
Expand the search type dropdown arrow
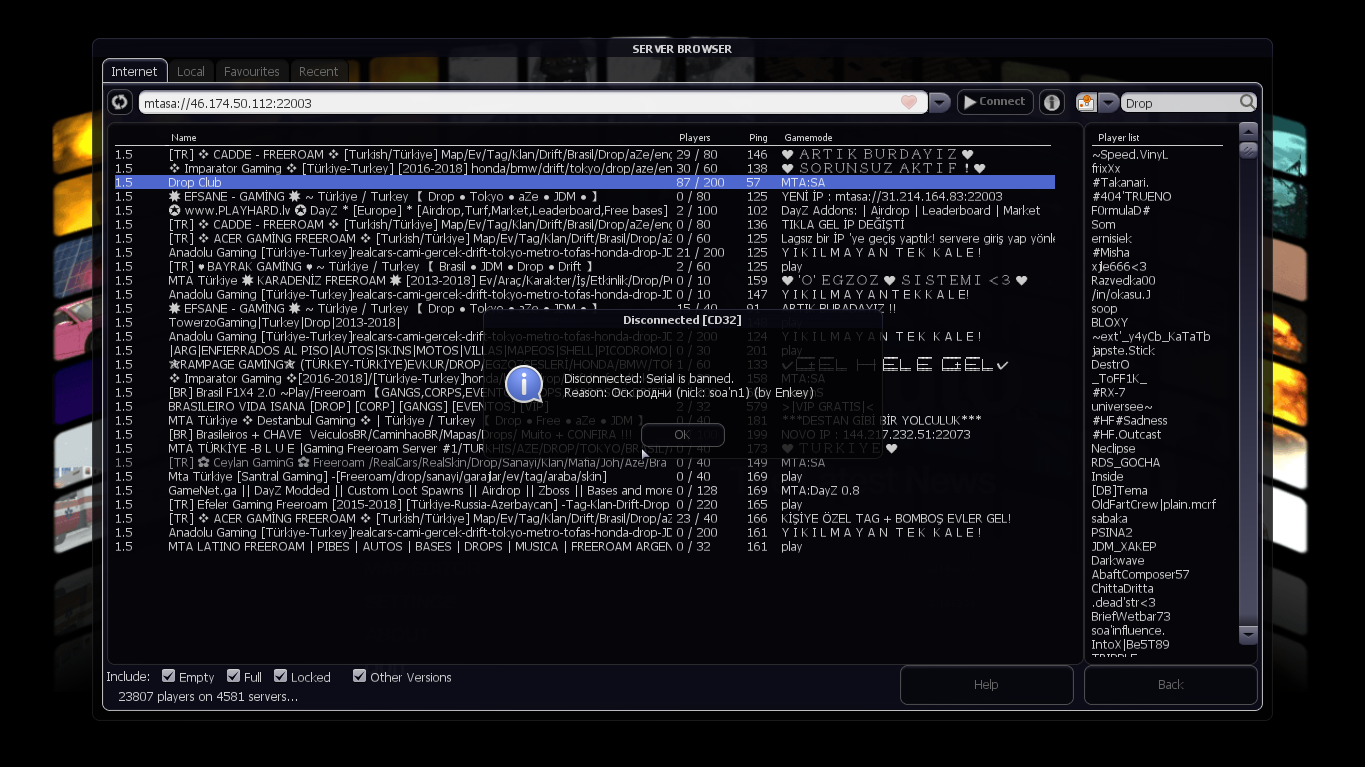click(x=1108, y=102)
